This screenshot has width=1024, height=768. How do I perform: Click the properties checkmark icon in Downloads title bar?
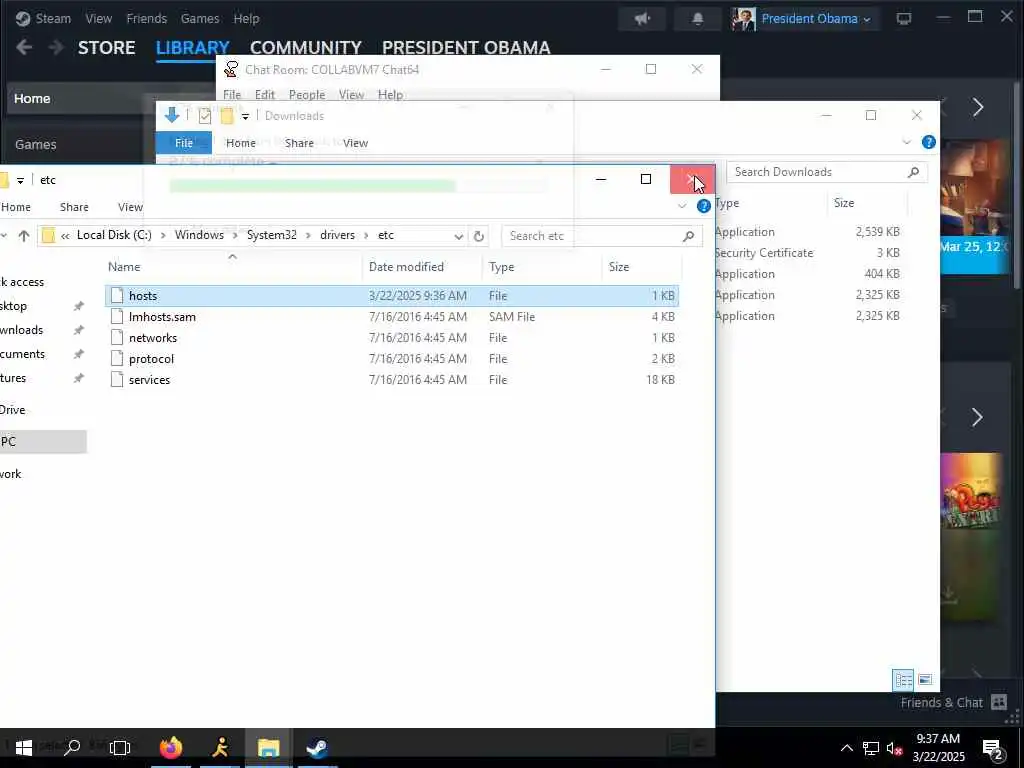[204, 116]
